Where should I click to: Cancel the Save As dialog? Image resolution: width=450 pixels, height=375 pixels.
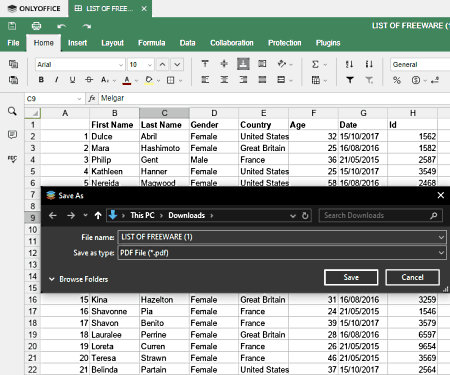click(x=412, y=277)
